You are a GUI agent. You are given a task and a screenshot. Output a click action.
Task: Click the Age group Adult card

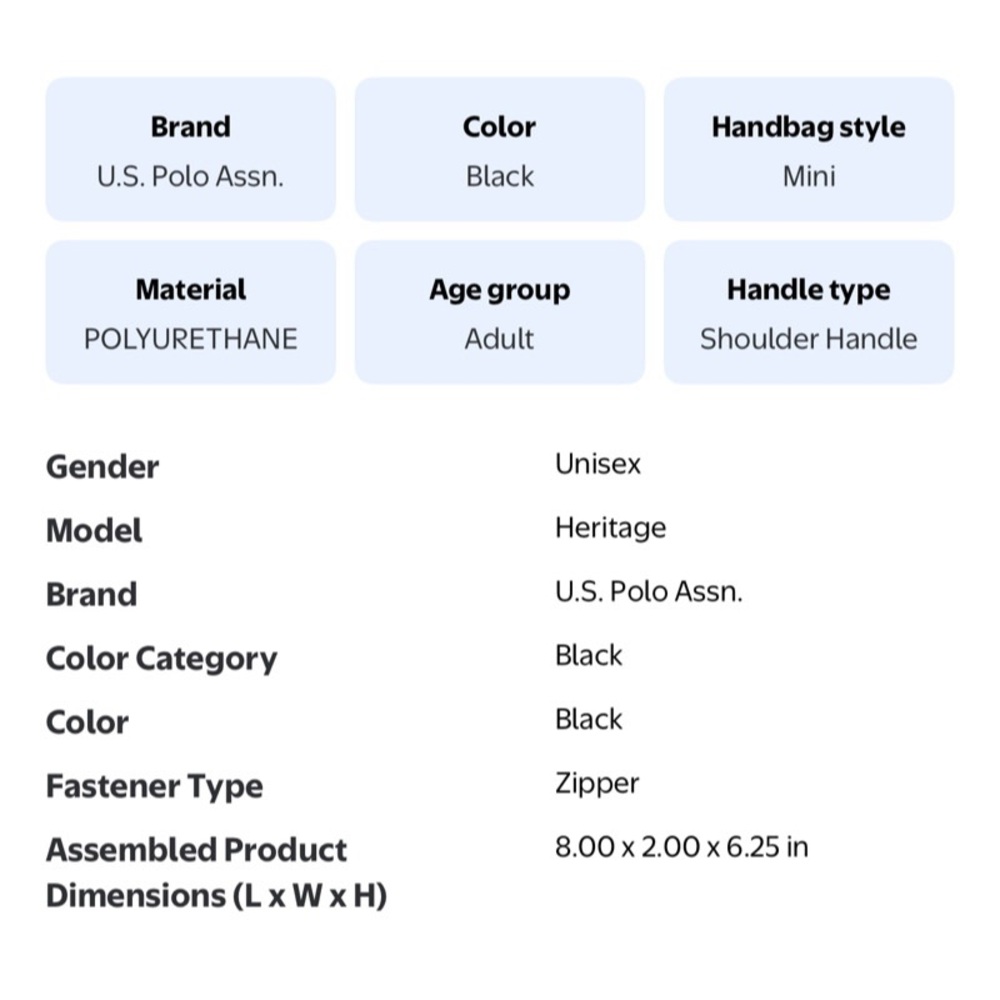[x=499, y=313]
